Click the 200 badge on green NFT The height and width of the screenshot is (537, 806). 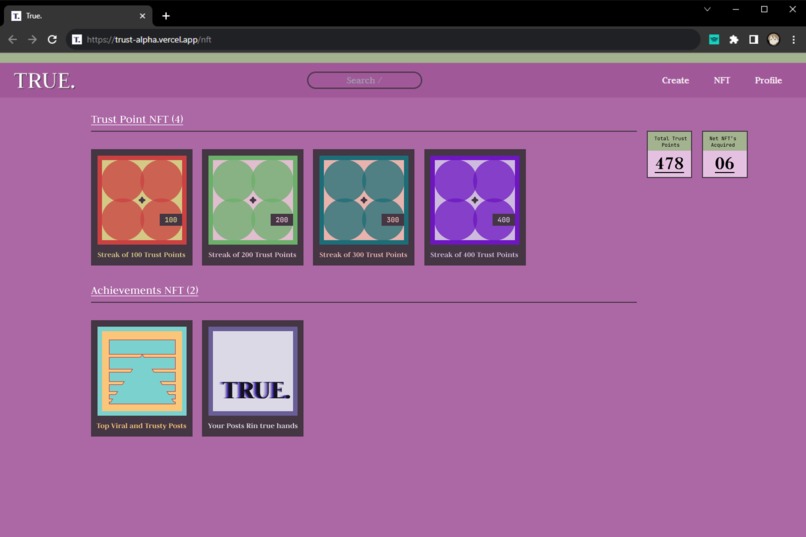click(282, 219)
